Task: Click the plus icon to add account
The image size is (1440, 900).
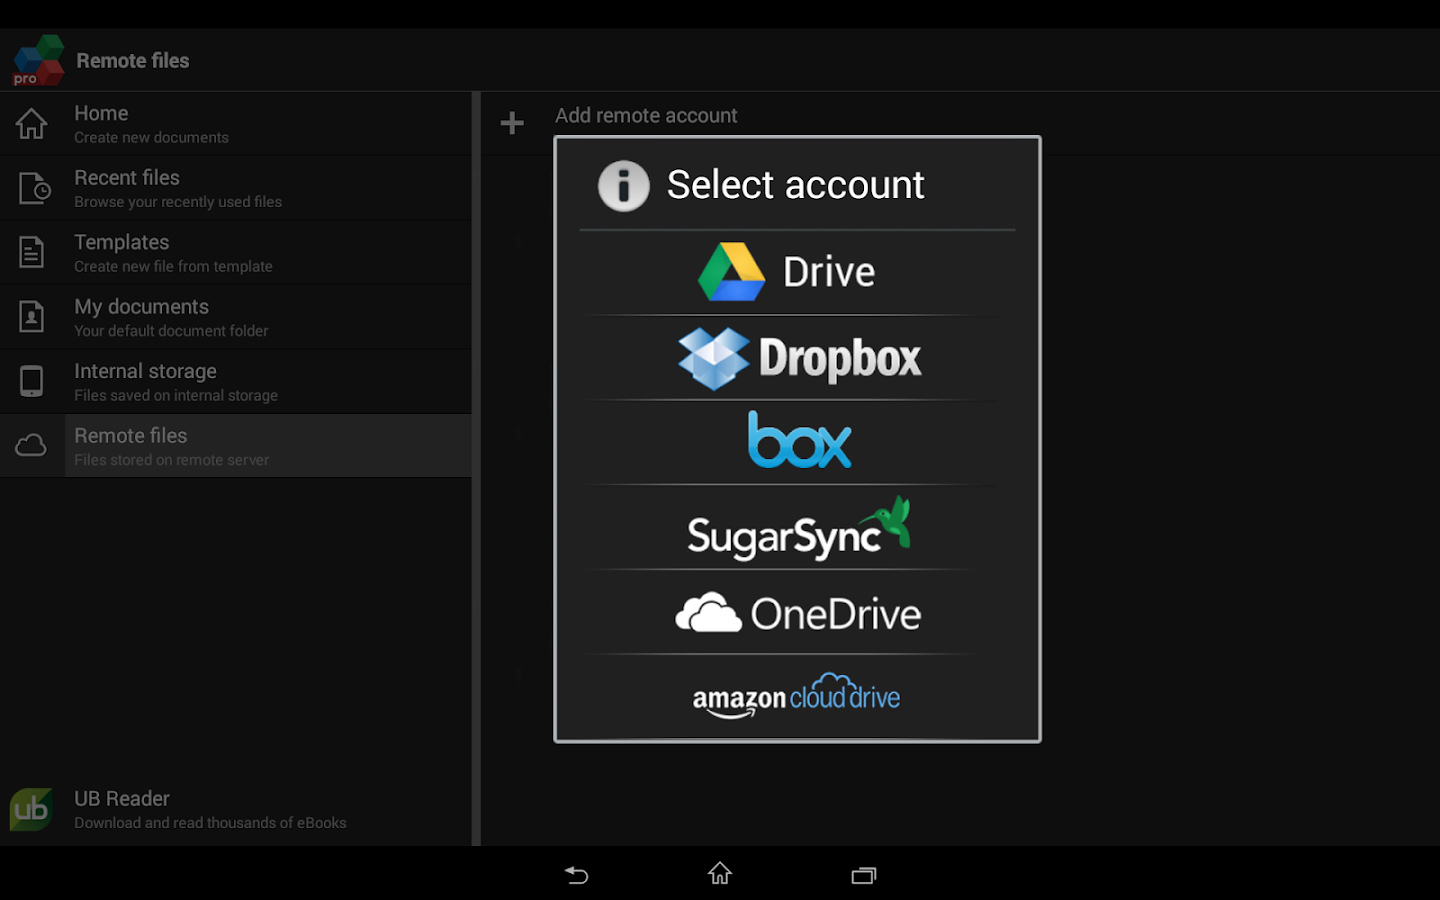Action: 512,123
